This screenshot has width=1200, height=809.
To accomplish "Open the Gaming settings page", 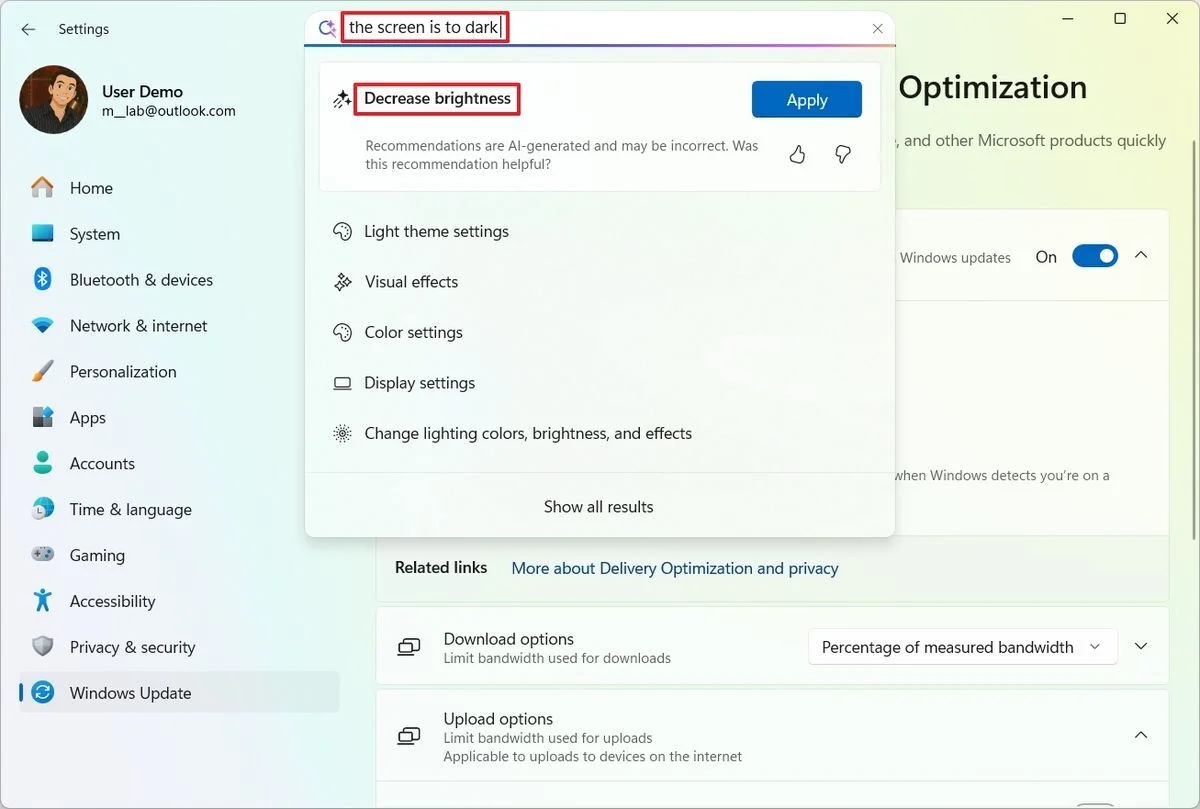I will [x=97, y=555].
